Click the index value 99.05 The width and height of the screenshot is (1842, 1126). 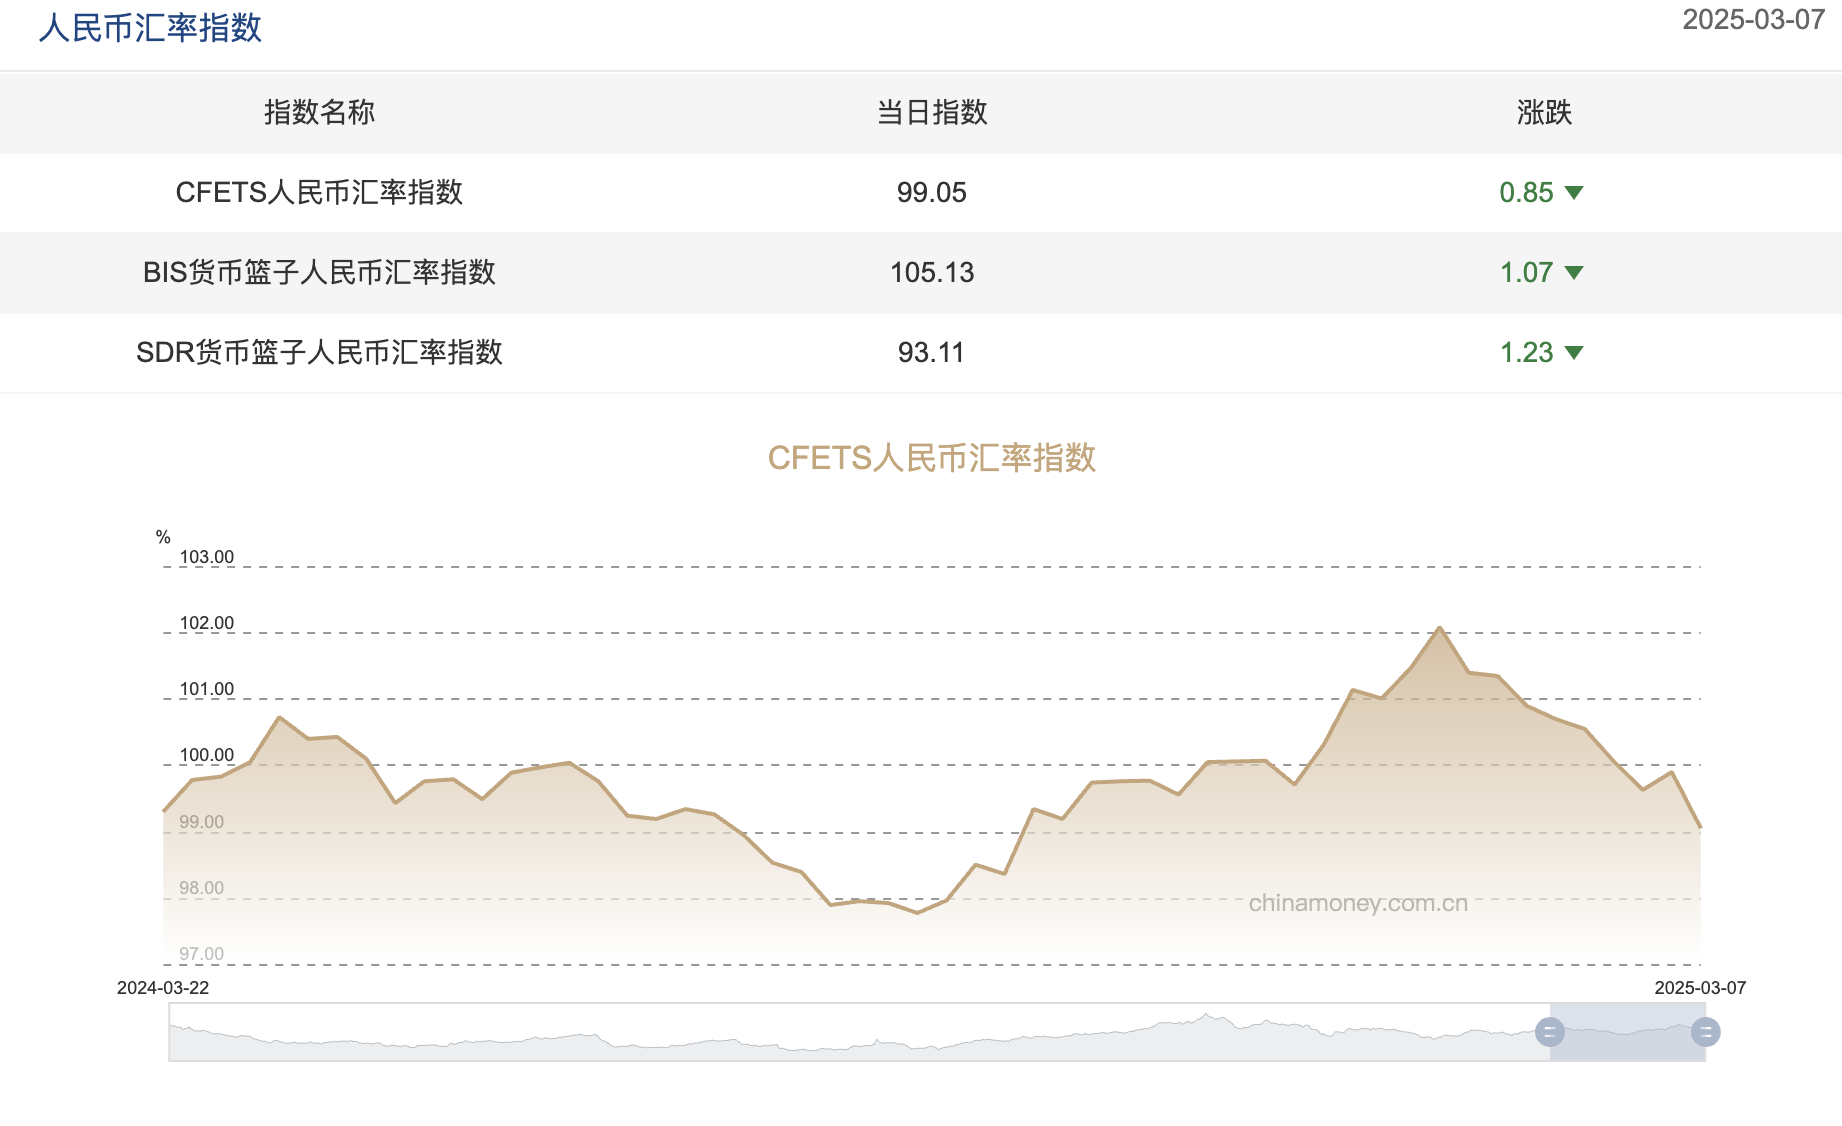930,193
